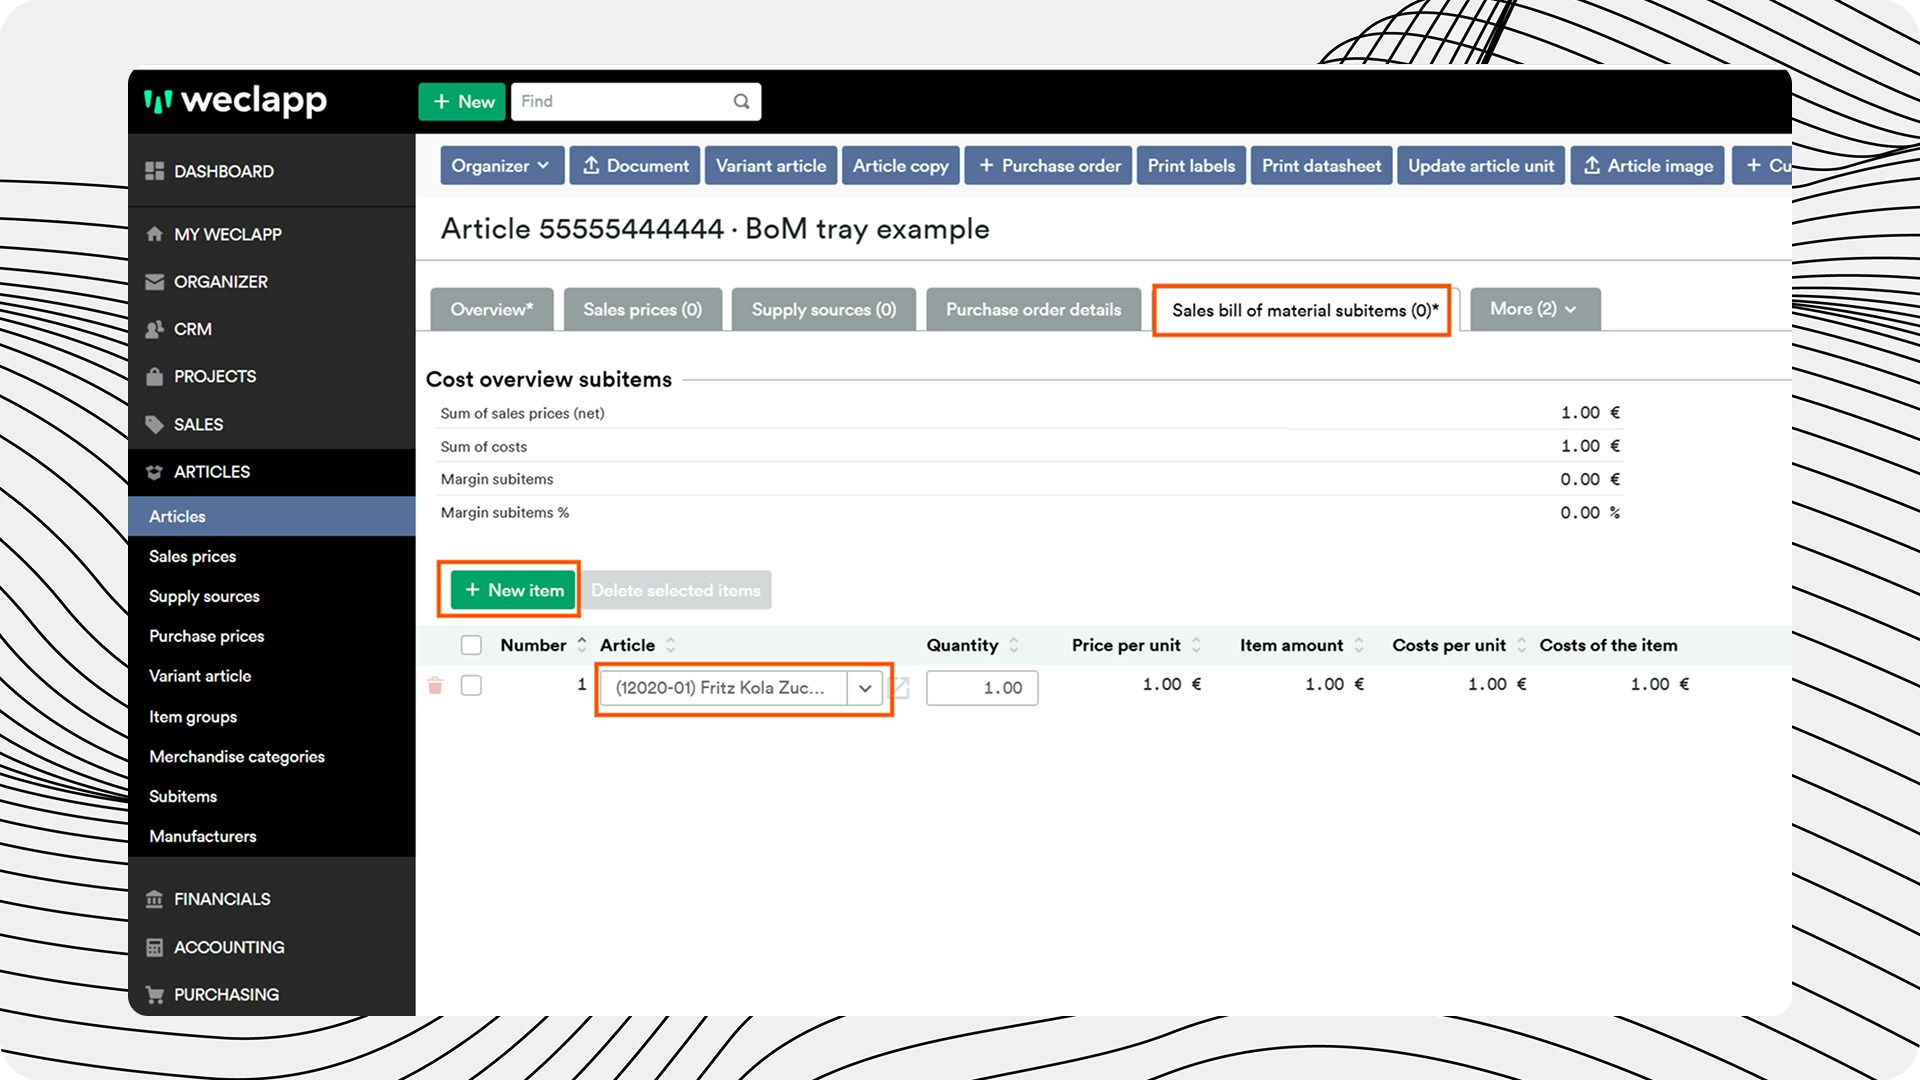Open the Organizer dropdown button

502,166
